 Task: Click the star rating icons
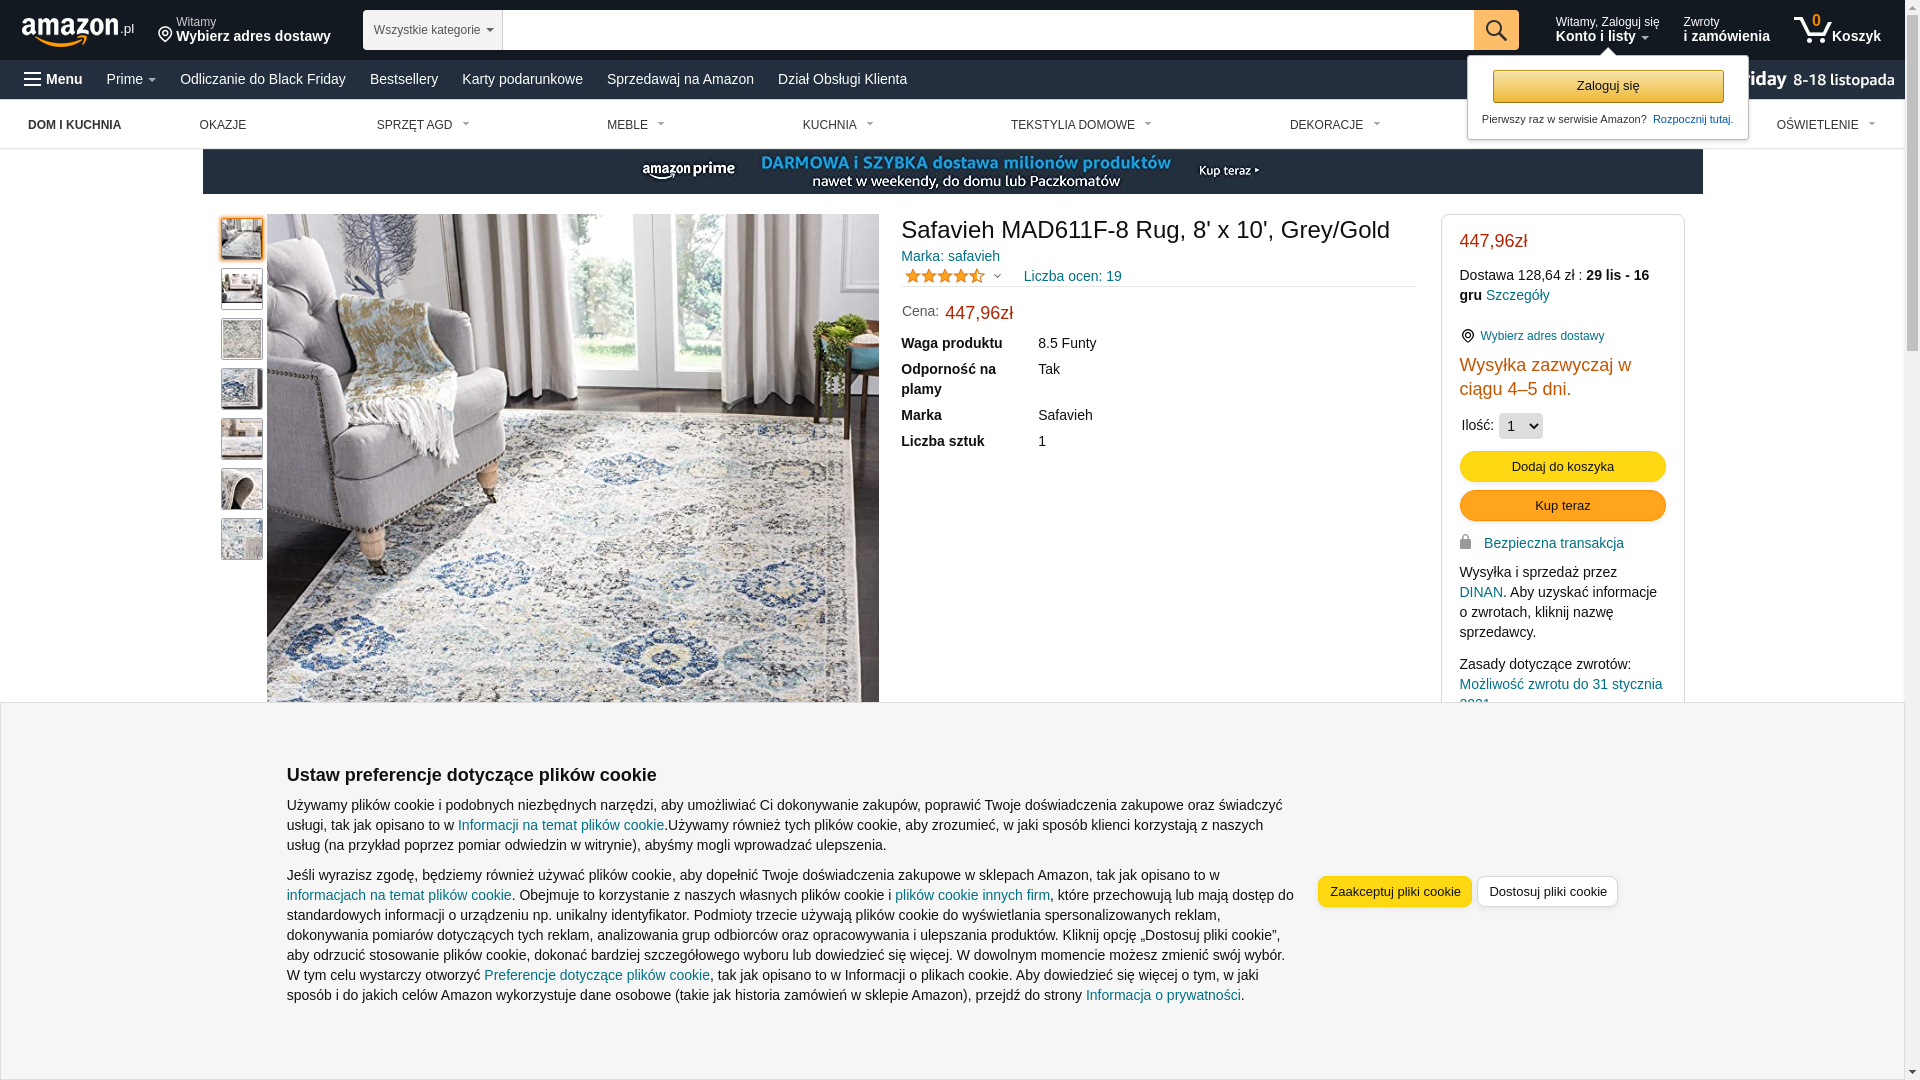944,276
